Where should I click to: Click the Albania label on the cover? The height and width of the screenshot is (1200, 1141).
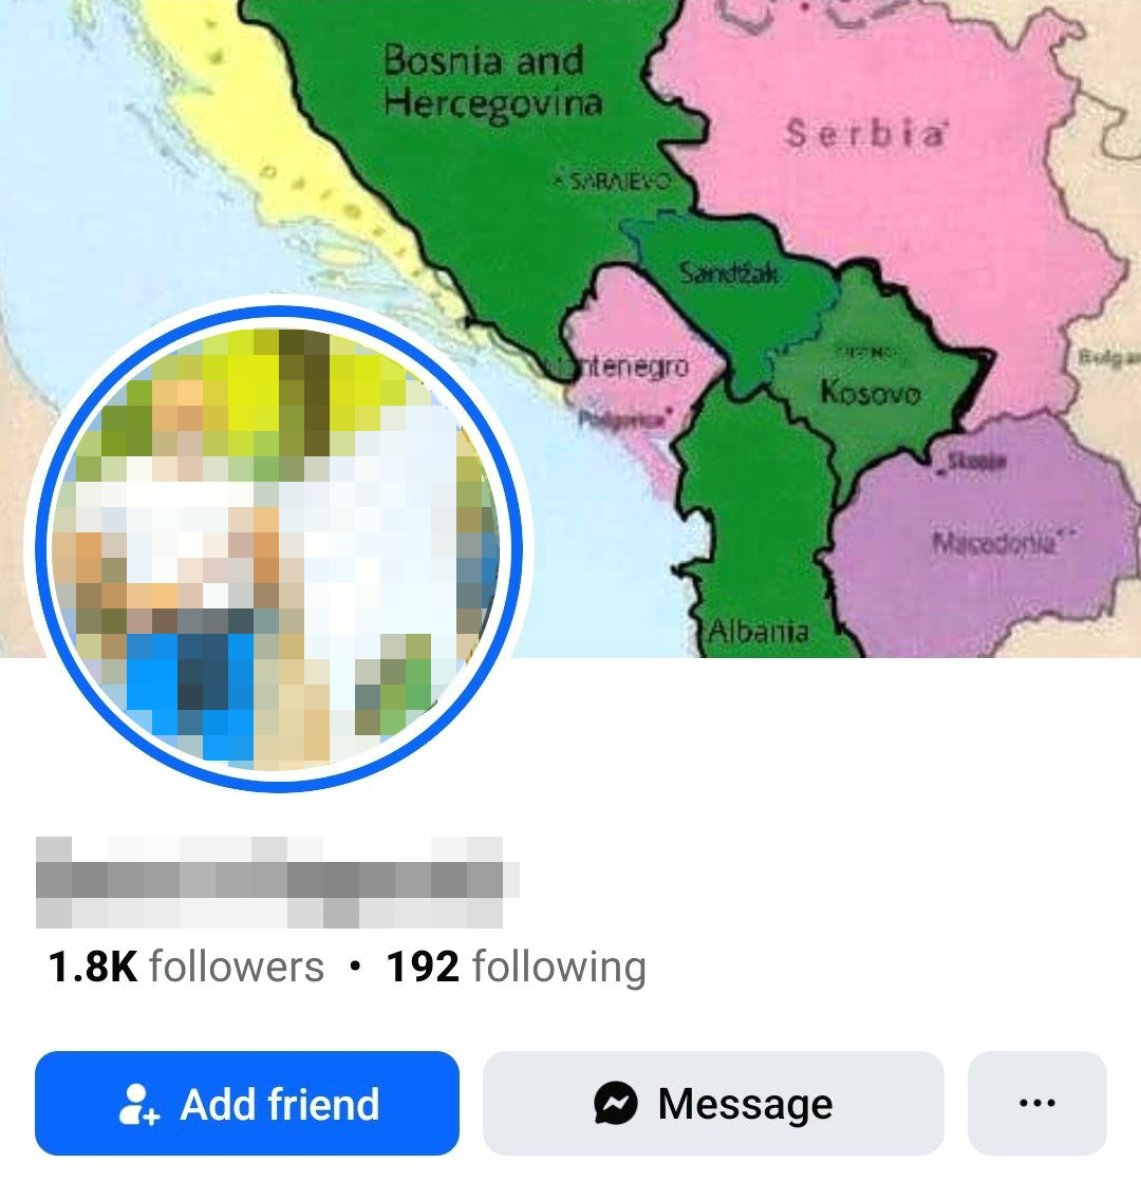coord(758,631)
